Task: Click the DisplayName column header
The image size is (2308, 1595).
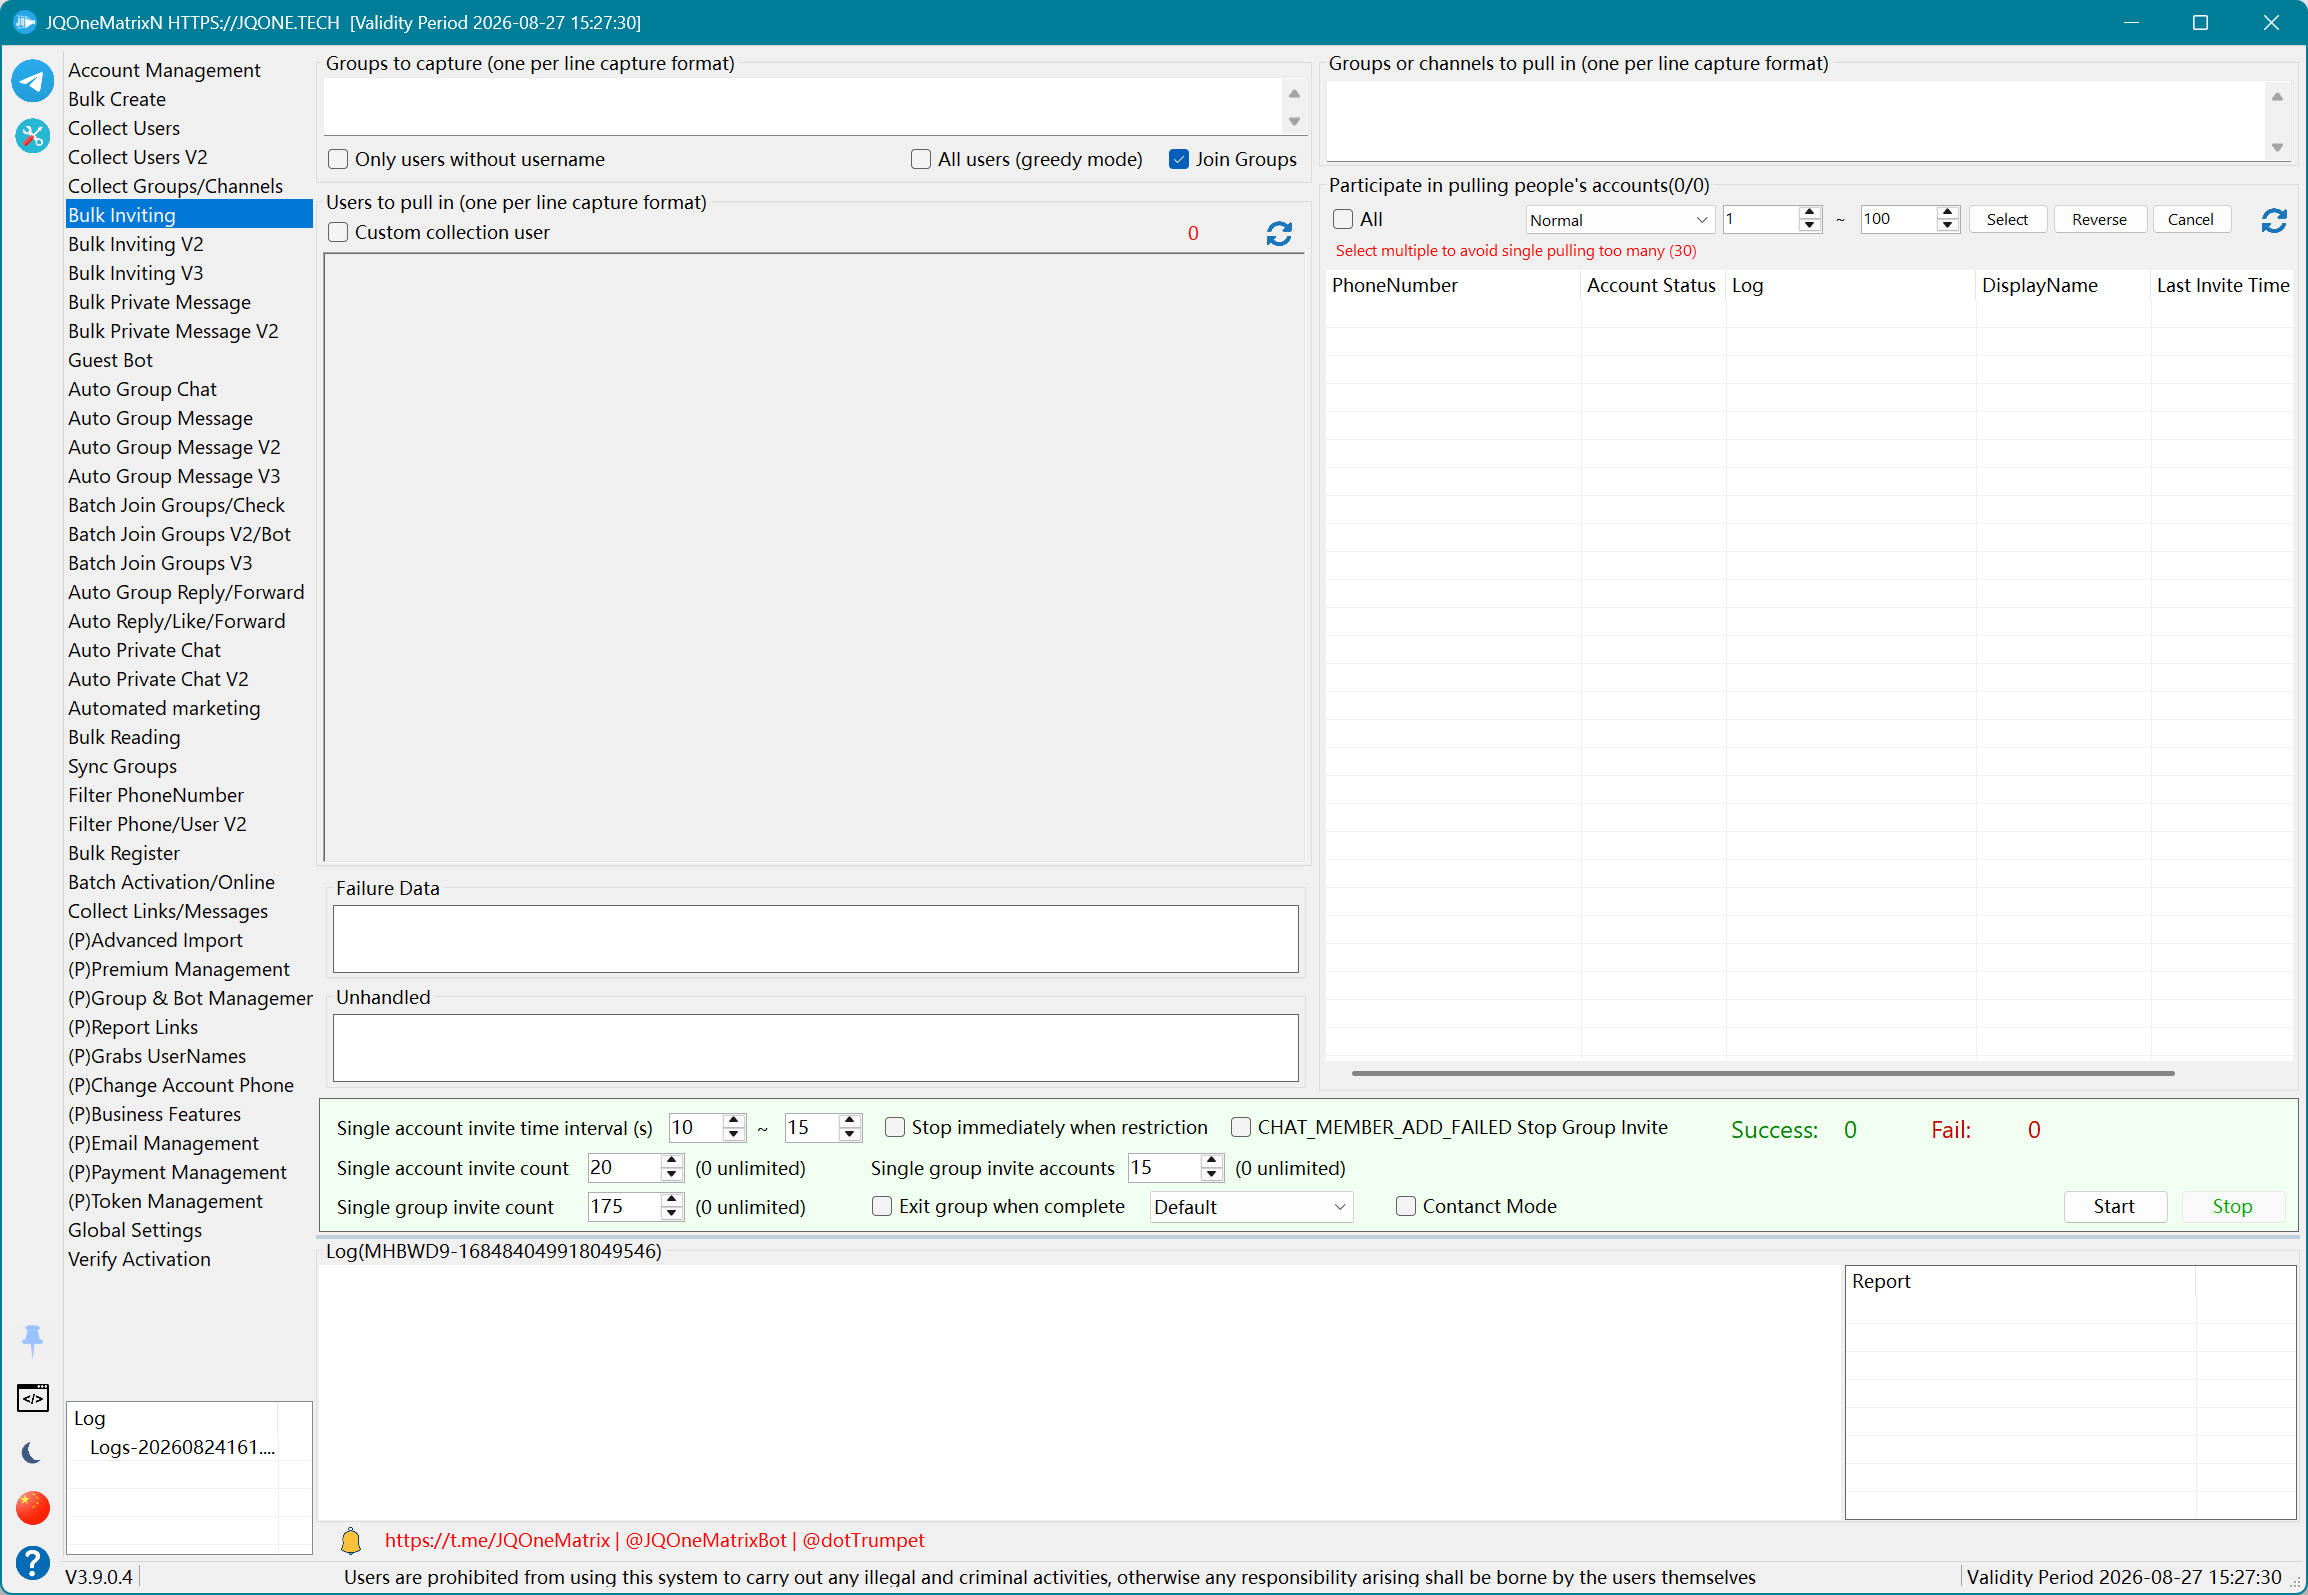Action: coord(2063,285)
